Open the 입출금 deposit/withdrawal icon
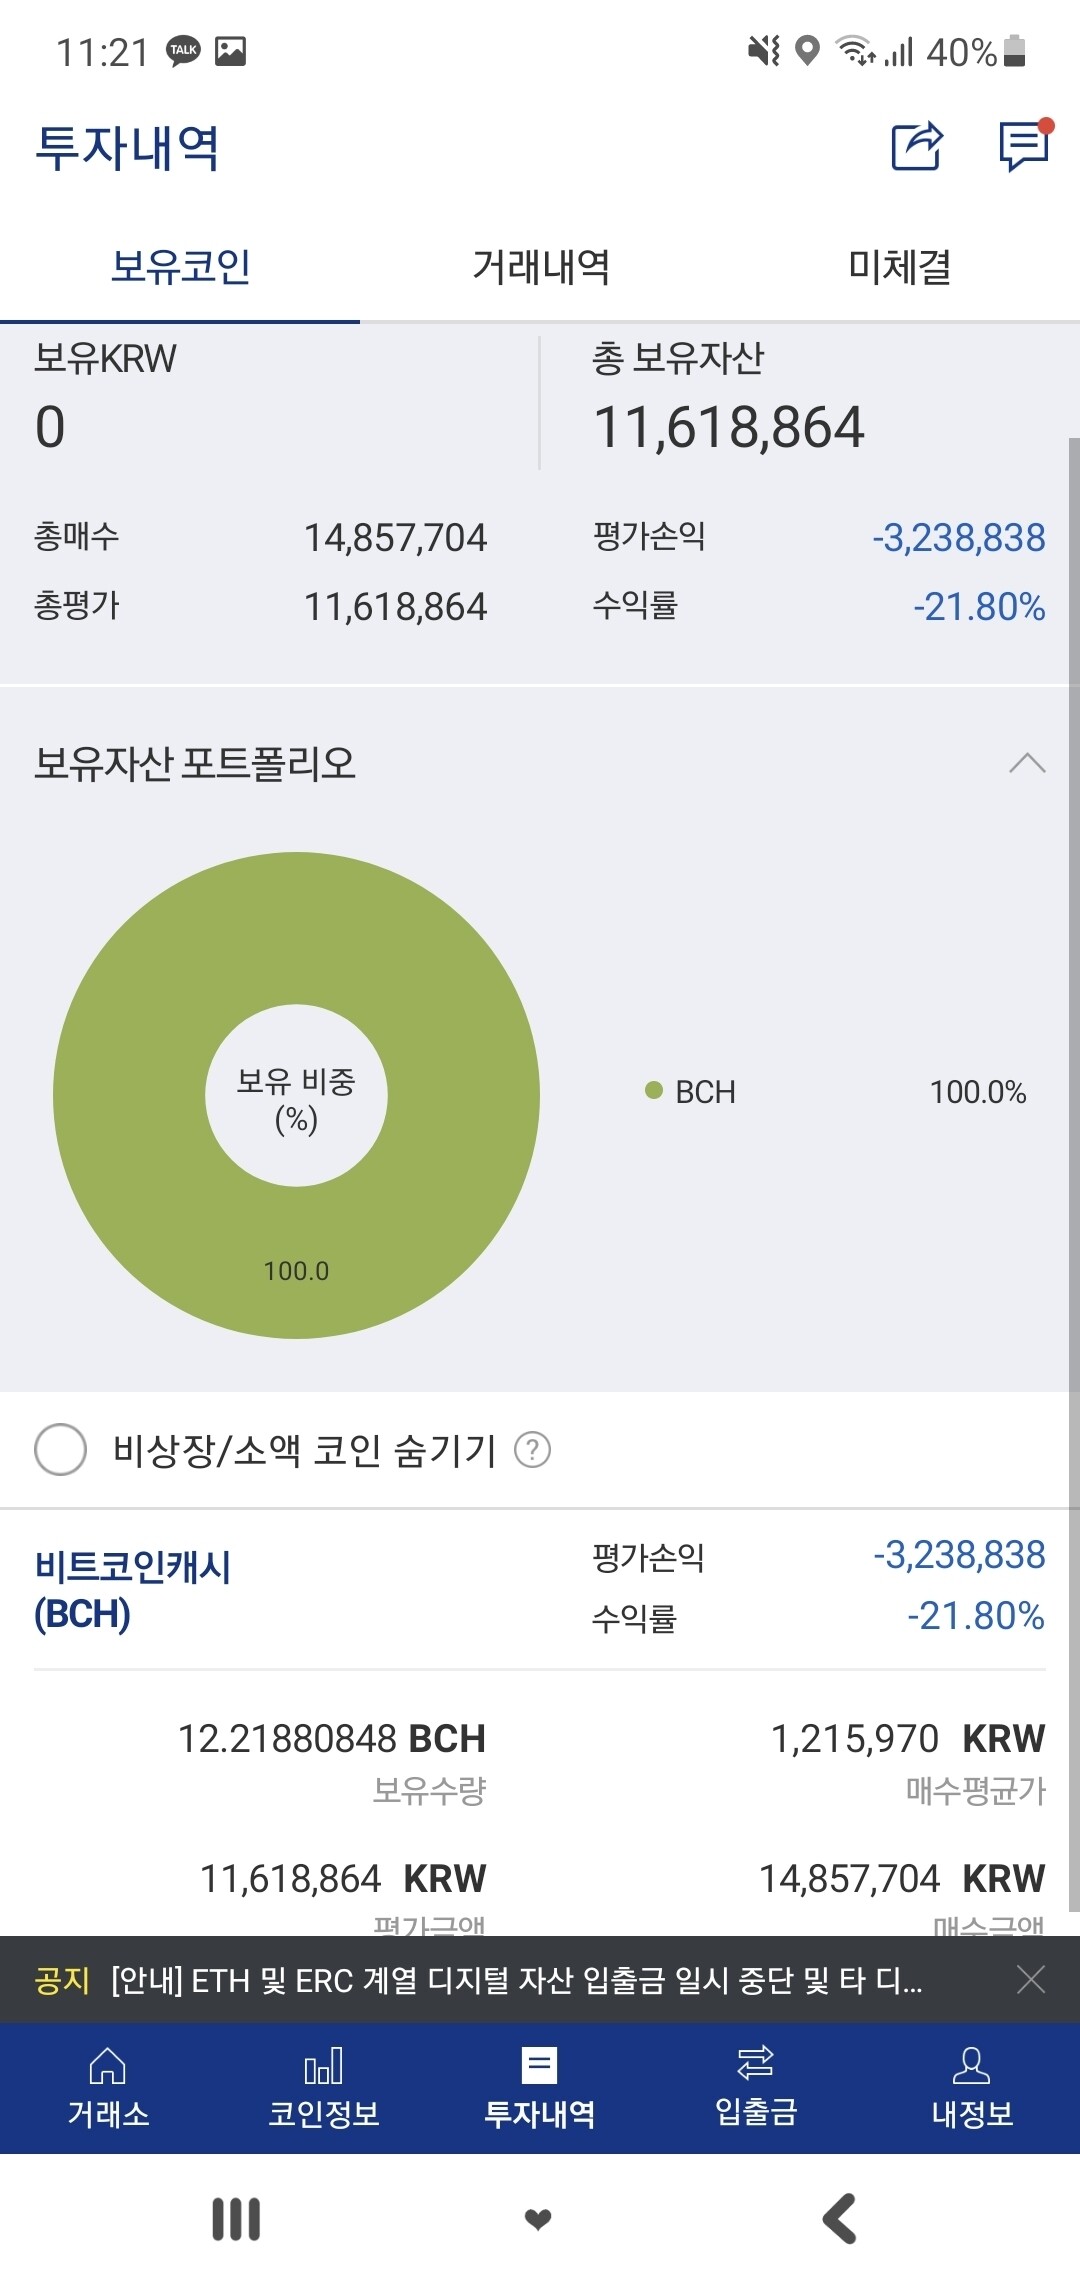The height and width of the screenshot is (2280, 1080). tap(756, 2085)
